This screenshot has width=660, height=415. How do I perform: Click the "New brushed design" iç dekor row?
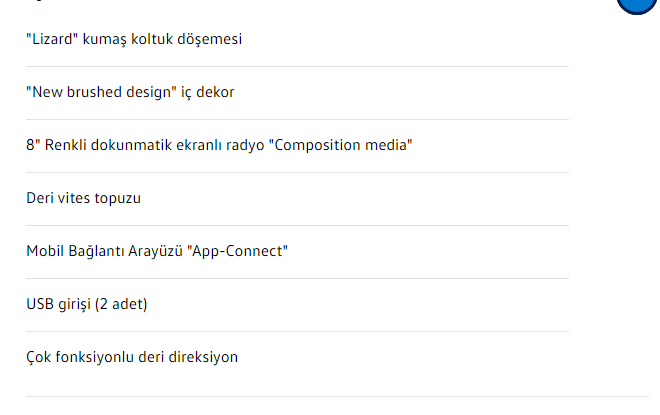pyautogui.click(x=130, y=93)
